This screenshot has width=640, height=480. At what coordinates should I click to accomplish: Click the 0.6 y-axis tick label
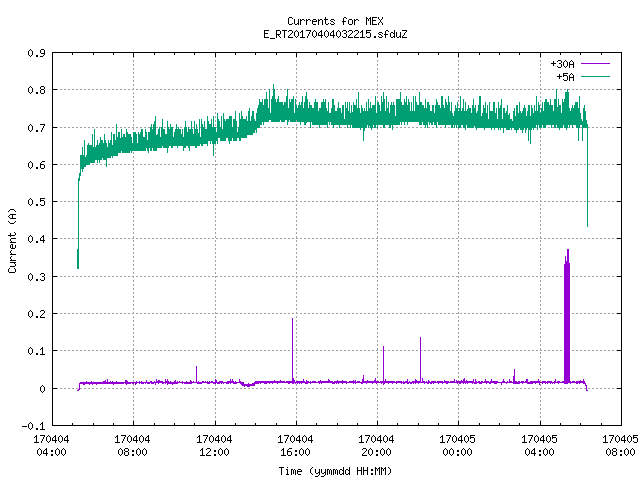(x=36, y=165)
